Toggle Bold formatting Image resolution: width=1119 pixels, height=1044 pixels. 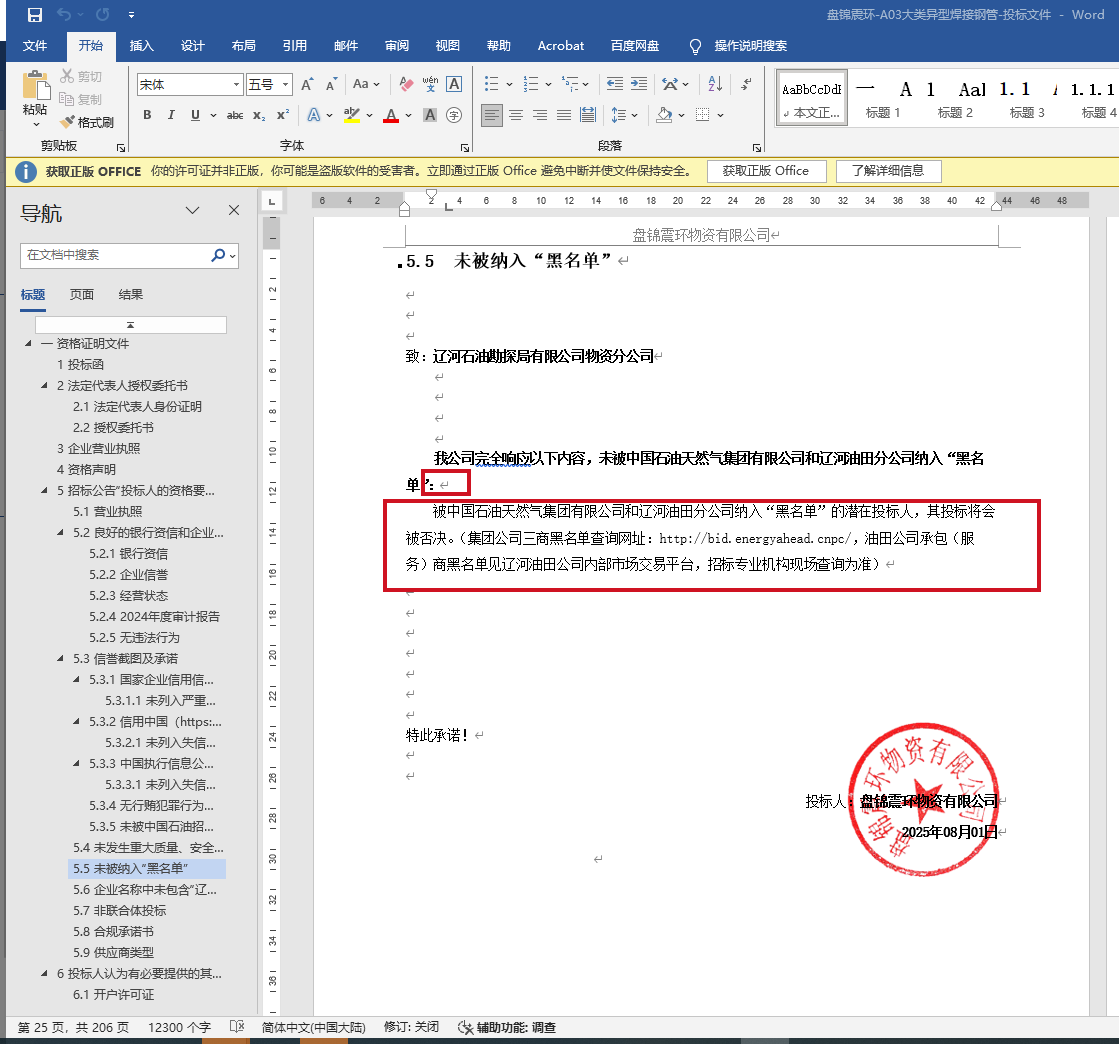click(x=147, y=115)
